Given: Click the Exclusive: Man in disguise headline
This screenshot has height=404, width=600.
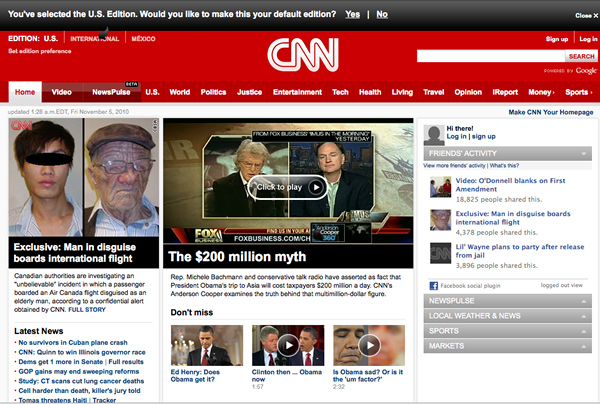Looking at the screenshot, I should (x=75, y=253).
